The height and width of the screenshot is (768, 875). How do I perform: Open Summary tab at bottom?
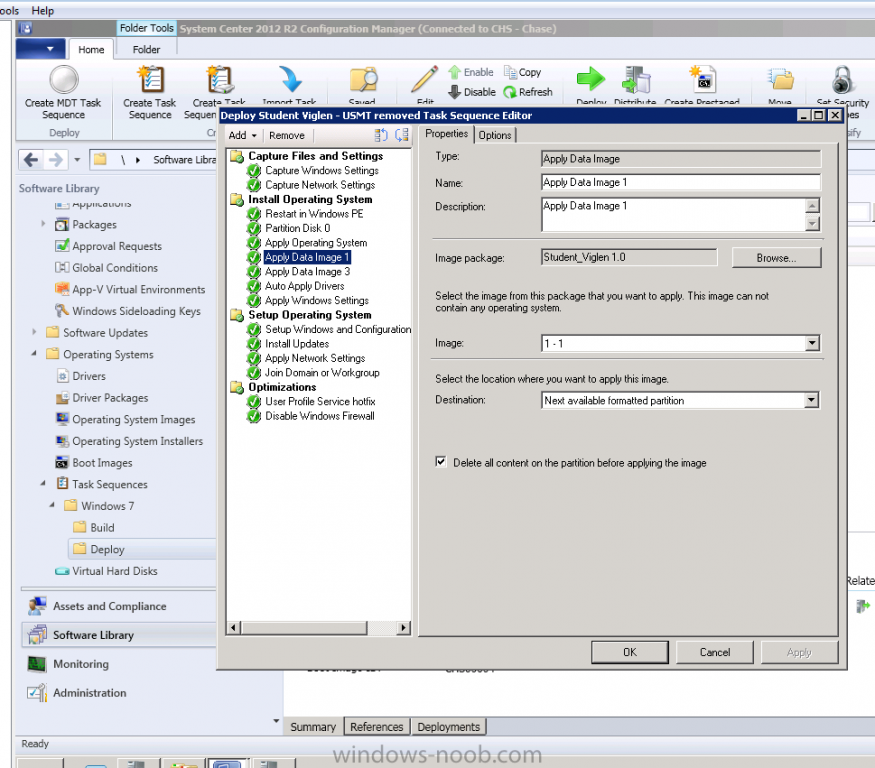(x=313, y=727)
